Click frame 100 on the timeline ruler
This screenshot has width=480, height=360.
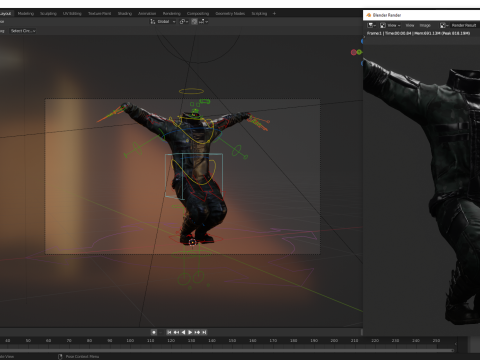(x=130, y=341)
